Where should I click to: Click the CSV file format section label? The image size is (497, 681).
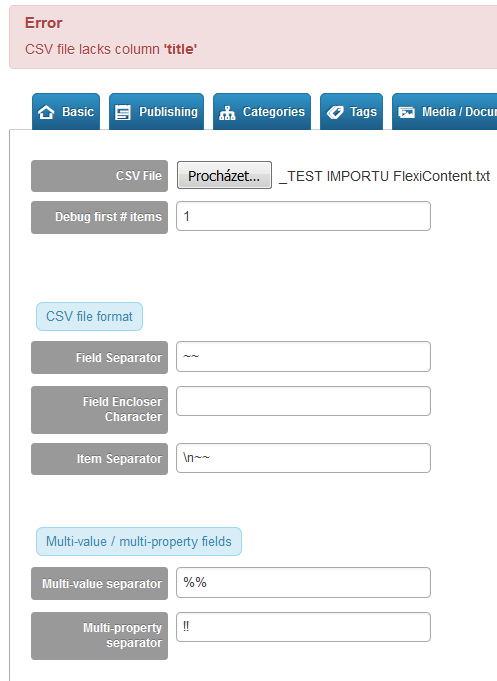click(x=89, y=316)
